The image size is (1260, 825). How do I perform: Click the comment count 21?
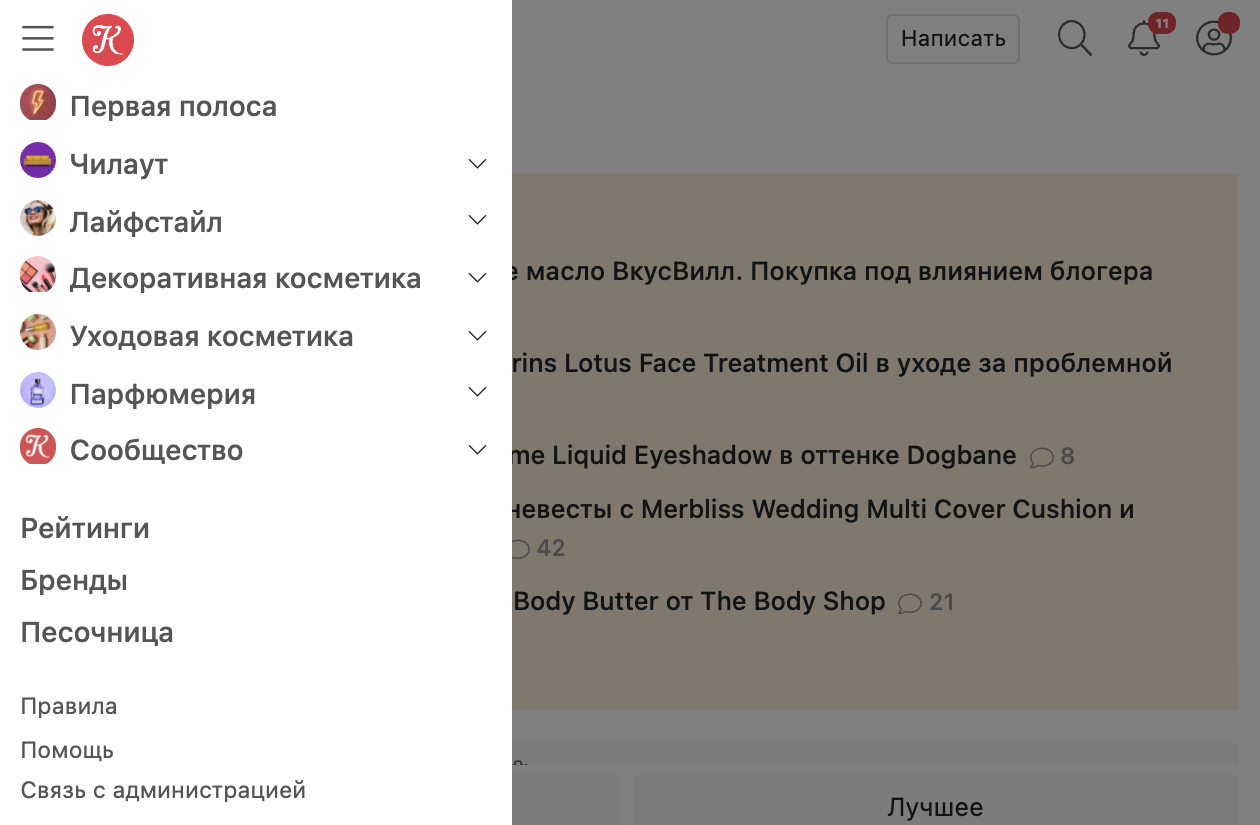(x=942, y=603)
